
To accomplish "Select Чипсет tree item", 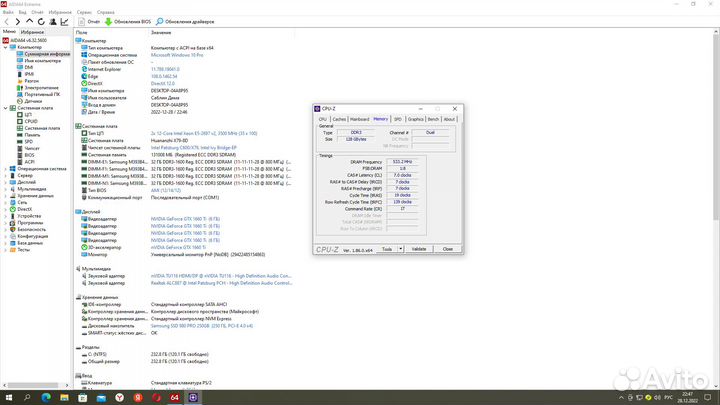I will click(28, 148).
